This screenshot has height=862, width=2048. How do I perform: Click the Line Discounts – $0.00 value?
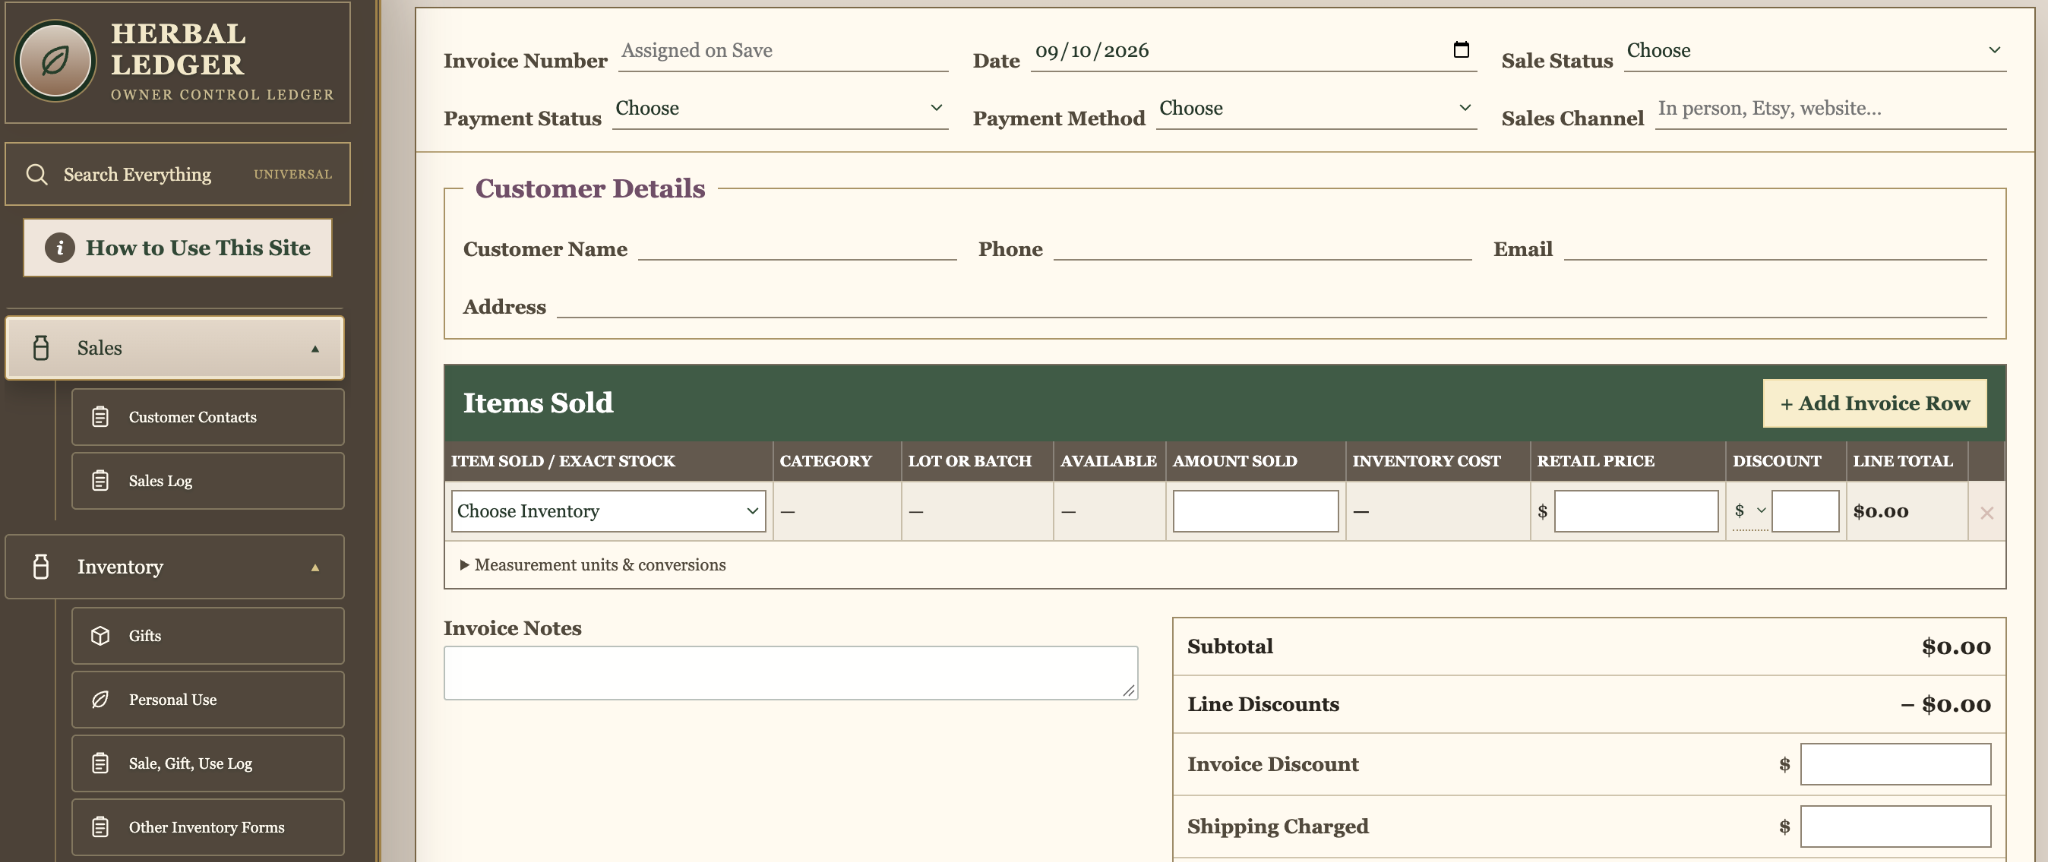click(1946, 705)
